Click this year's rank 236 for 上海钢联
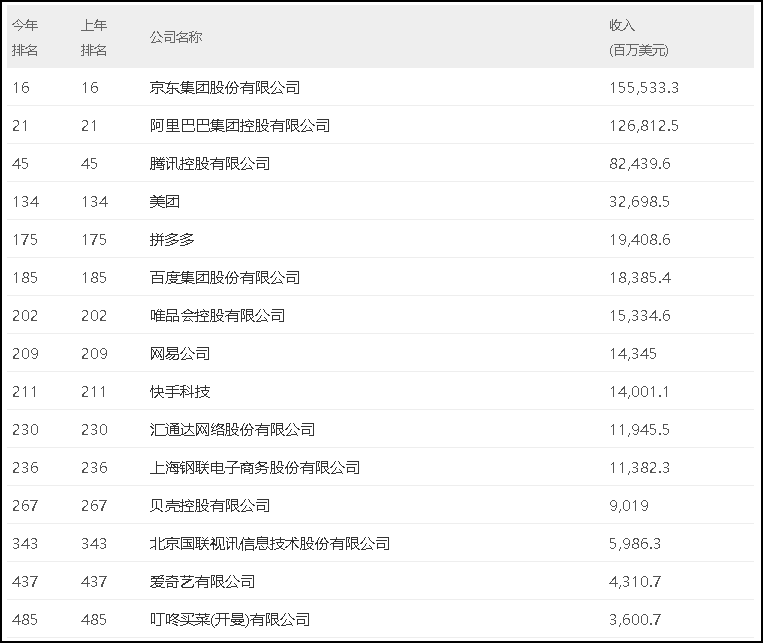Screen dimensions: 763x643 (25, 467)
